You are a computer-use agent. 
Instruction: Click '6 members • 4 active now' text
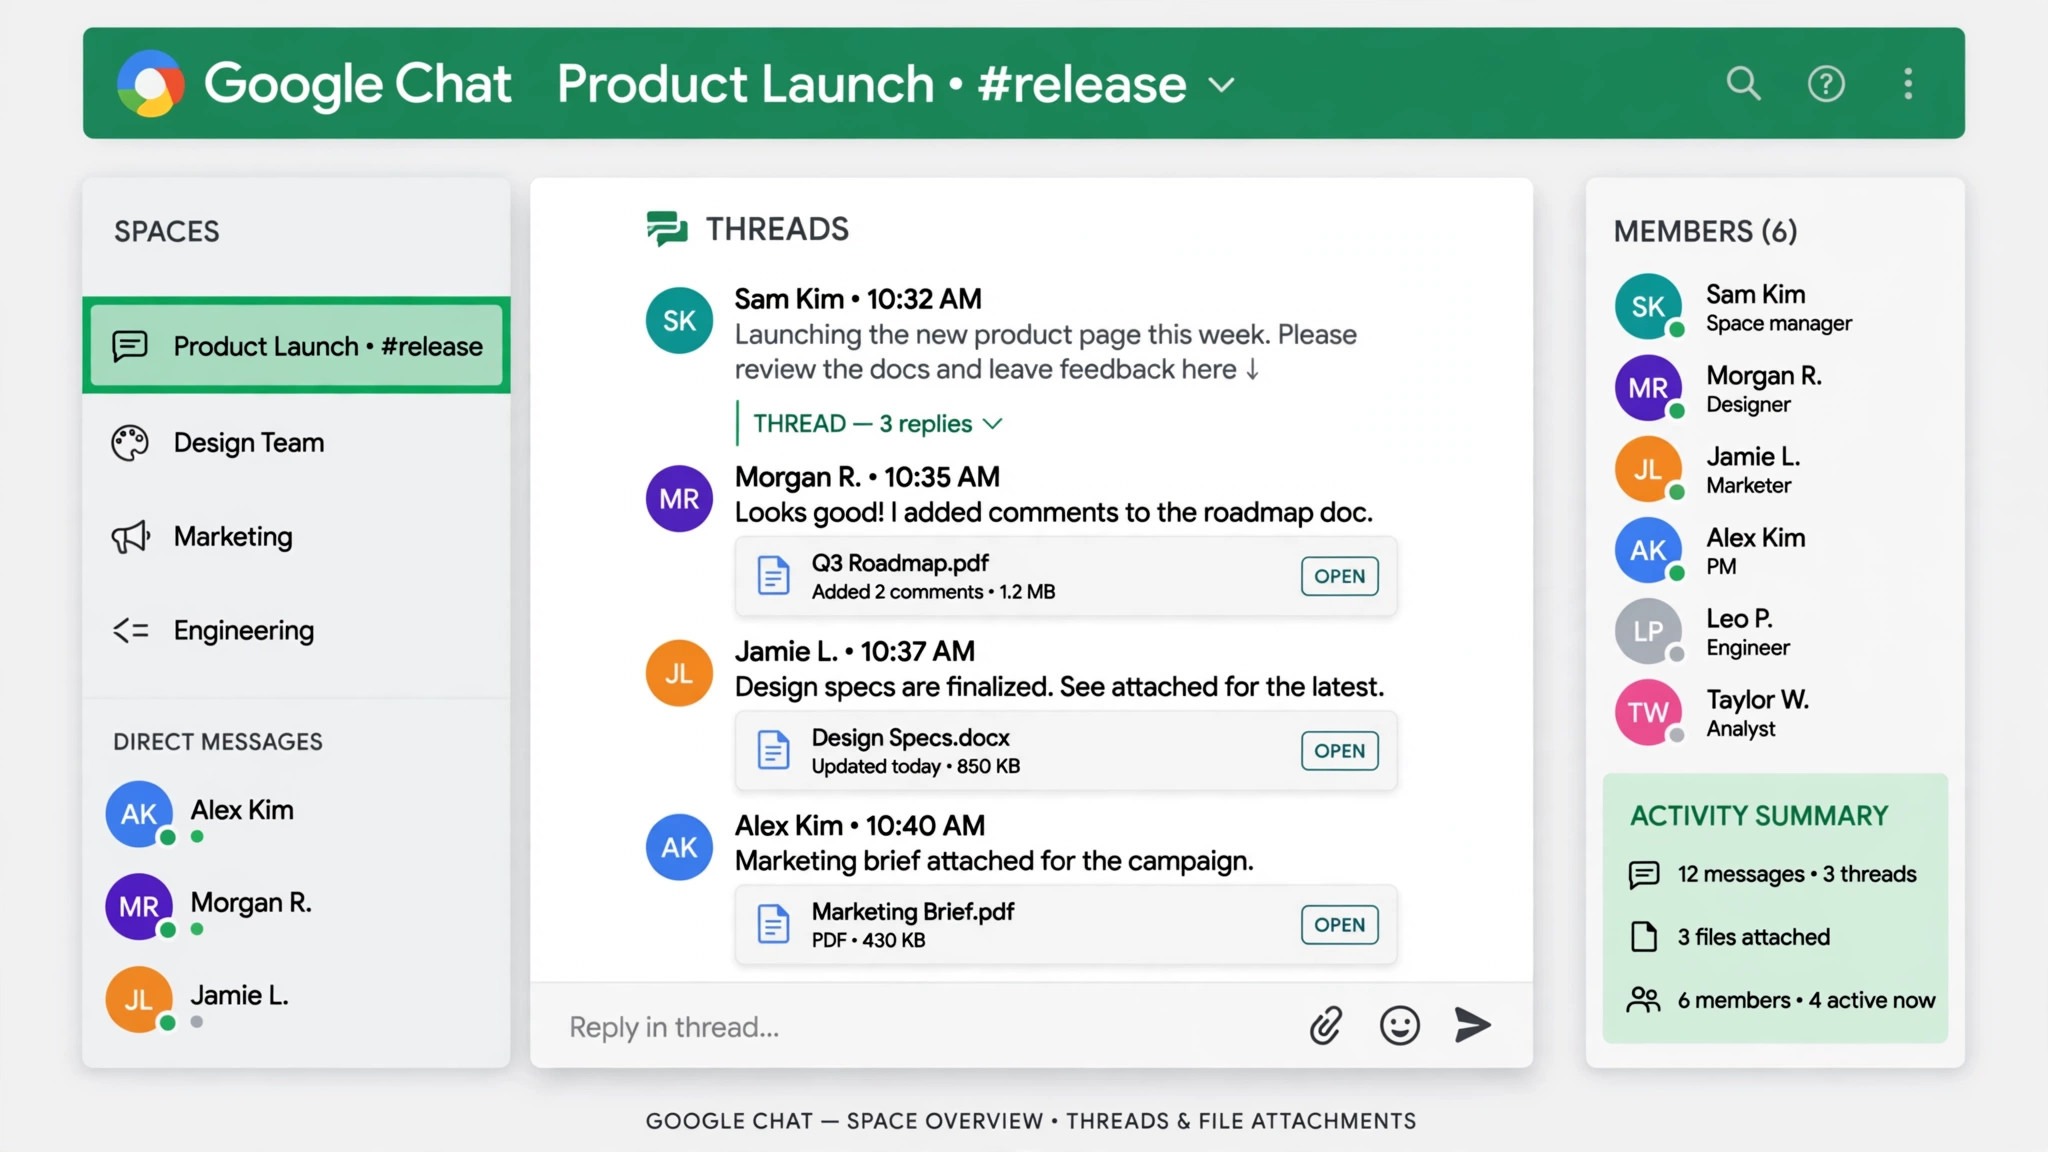click(1806, 1000)
